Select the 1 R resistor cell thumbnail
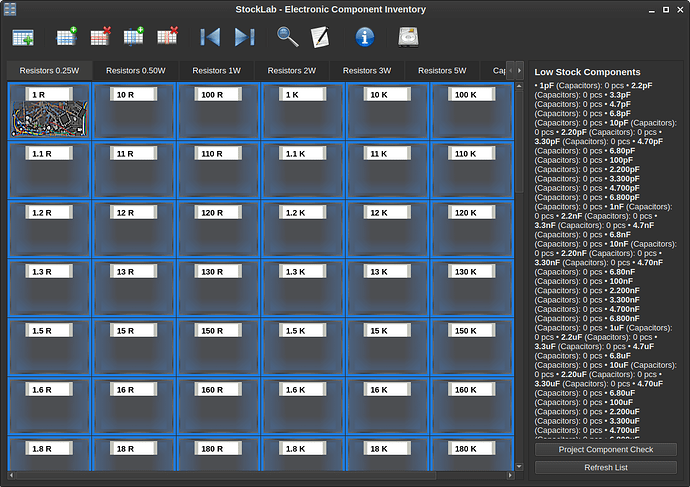This screenshot has width=690, height=487. [48, 119]
